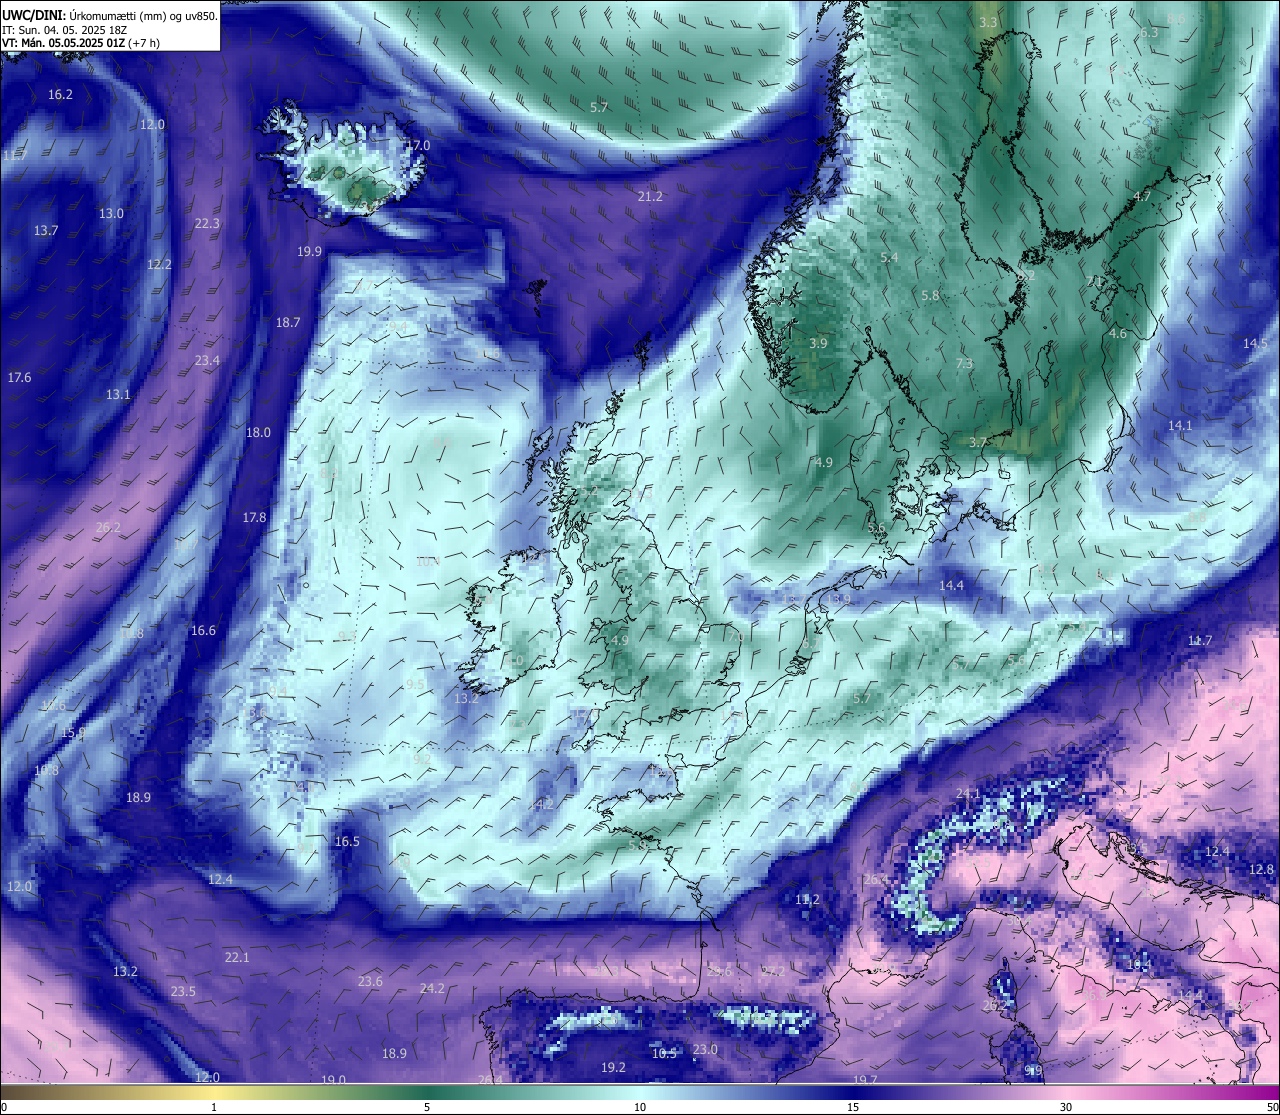Image resolution: width=1280 pixels, height=1115 pixels.
Task: Click the 19.9 value south of Iceland
Action: point(309,252)
